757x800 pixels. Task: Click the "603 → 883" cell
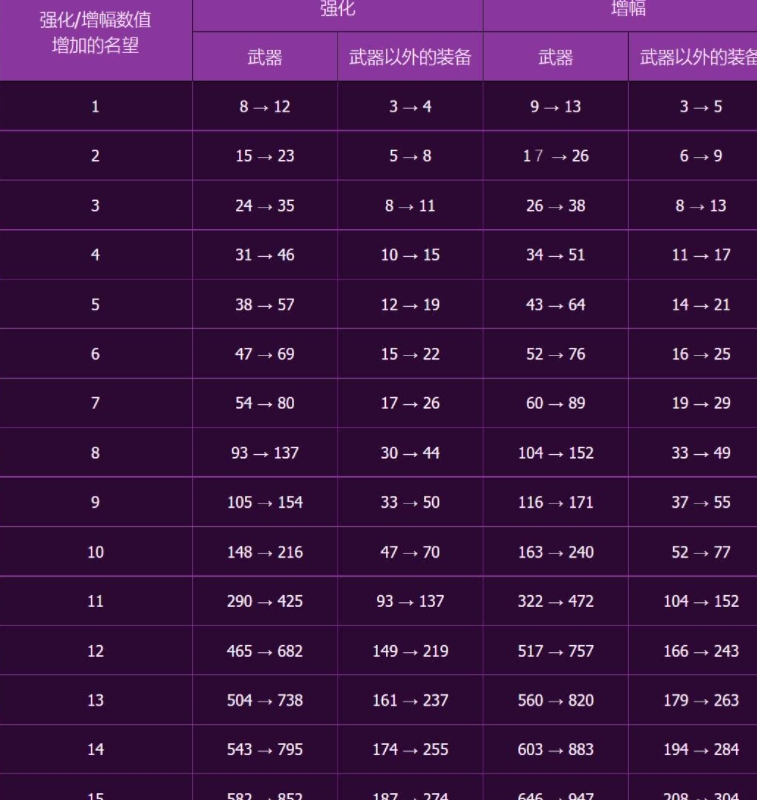coord(556,749)
